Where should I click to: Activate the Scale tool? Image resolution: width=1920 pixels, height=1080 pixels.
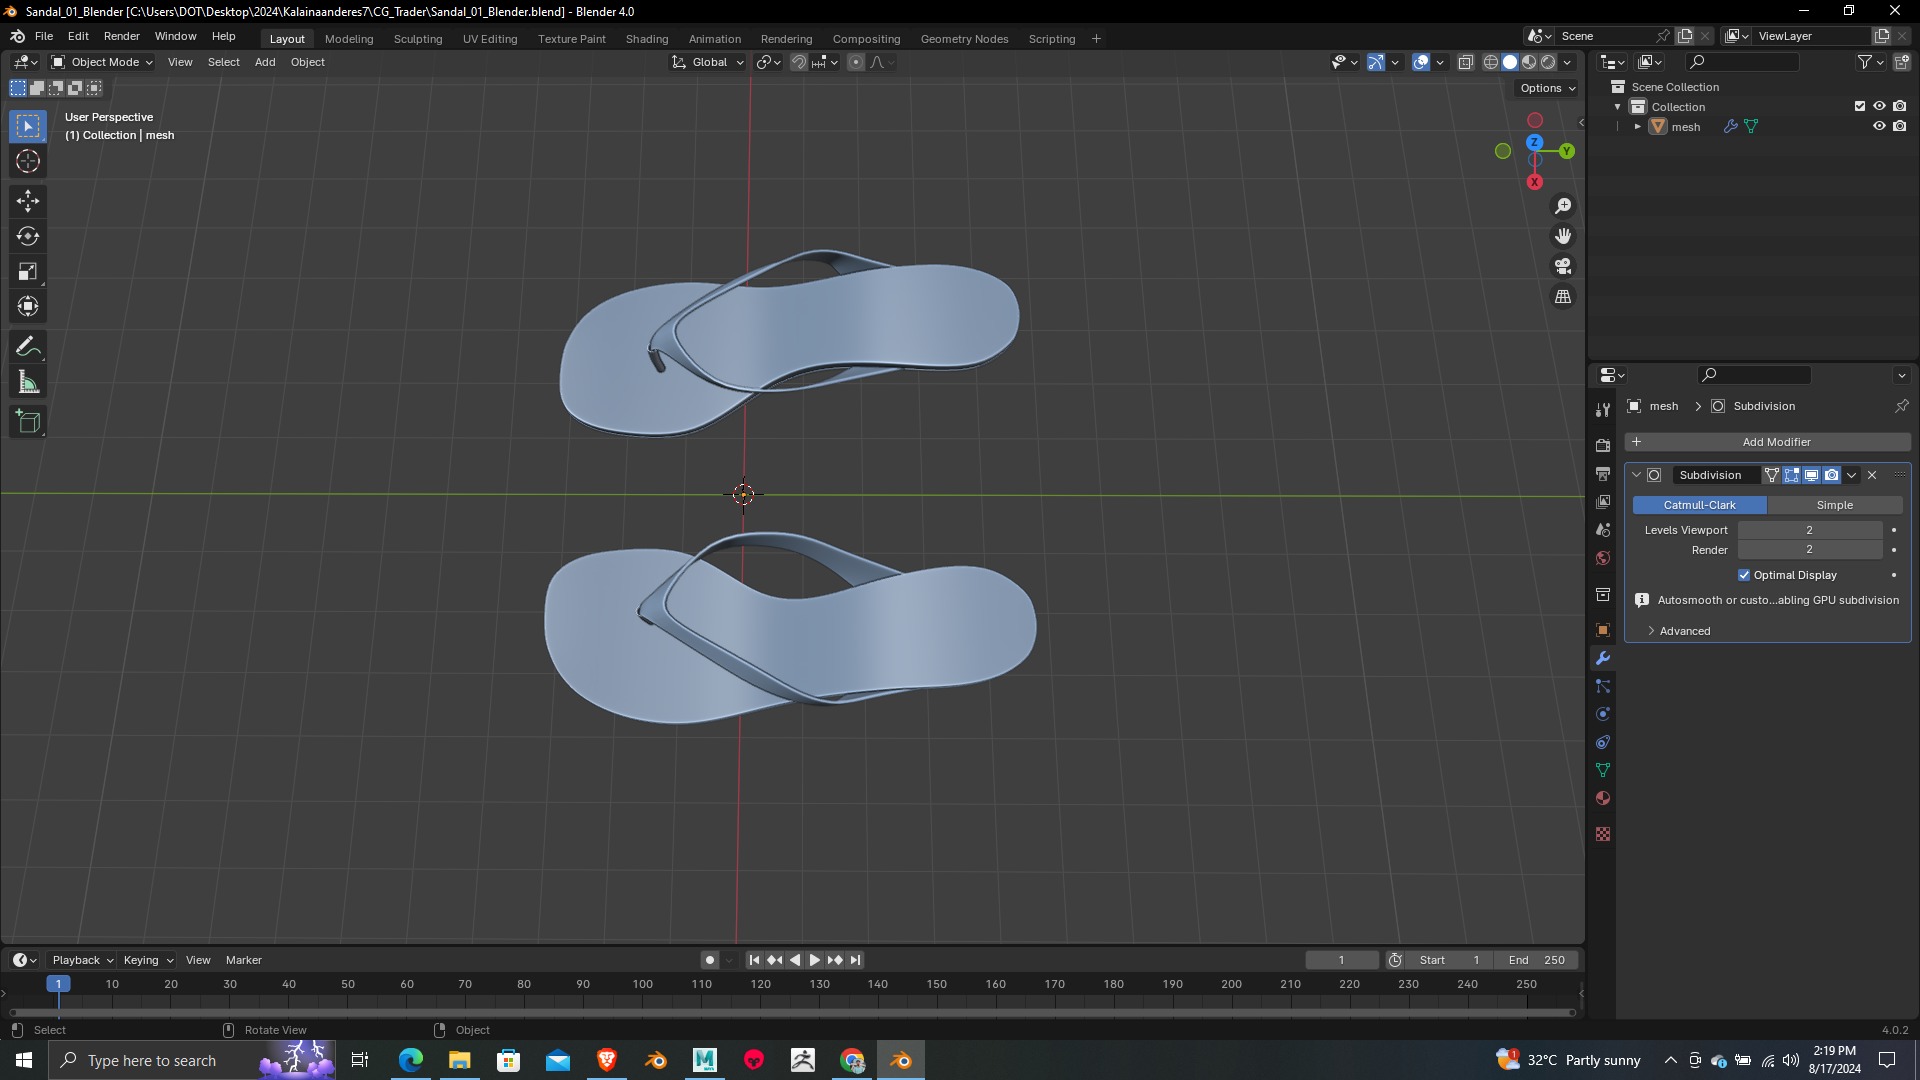click(x=28, y=271)
